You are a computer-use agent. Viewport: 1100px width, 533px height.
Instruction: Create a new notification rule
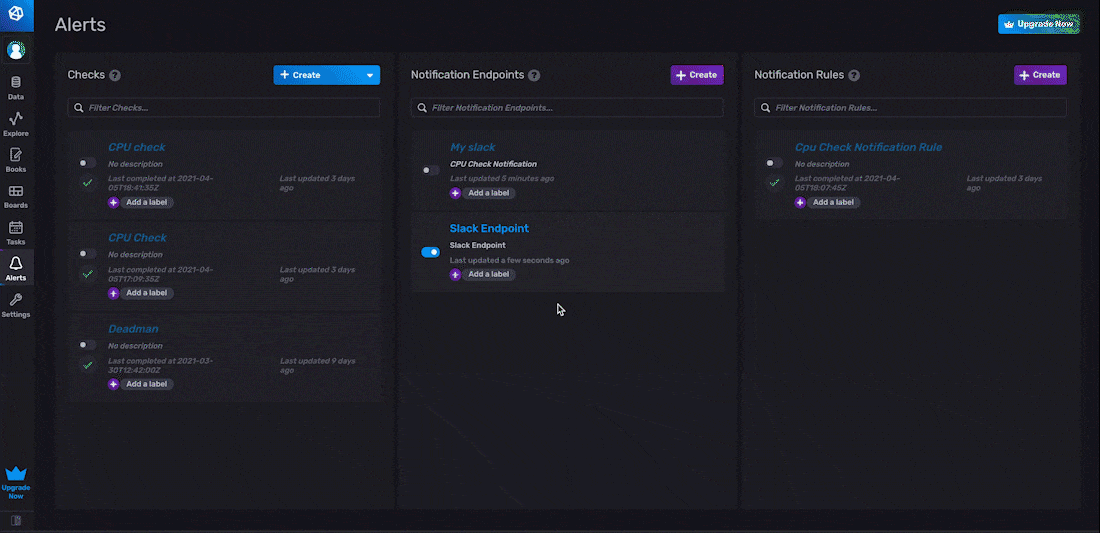pos(1040,75)
